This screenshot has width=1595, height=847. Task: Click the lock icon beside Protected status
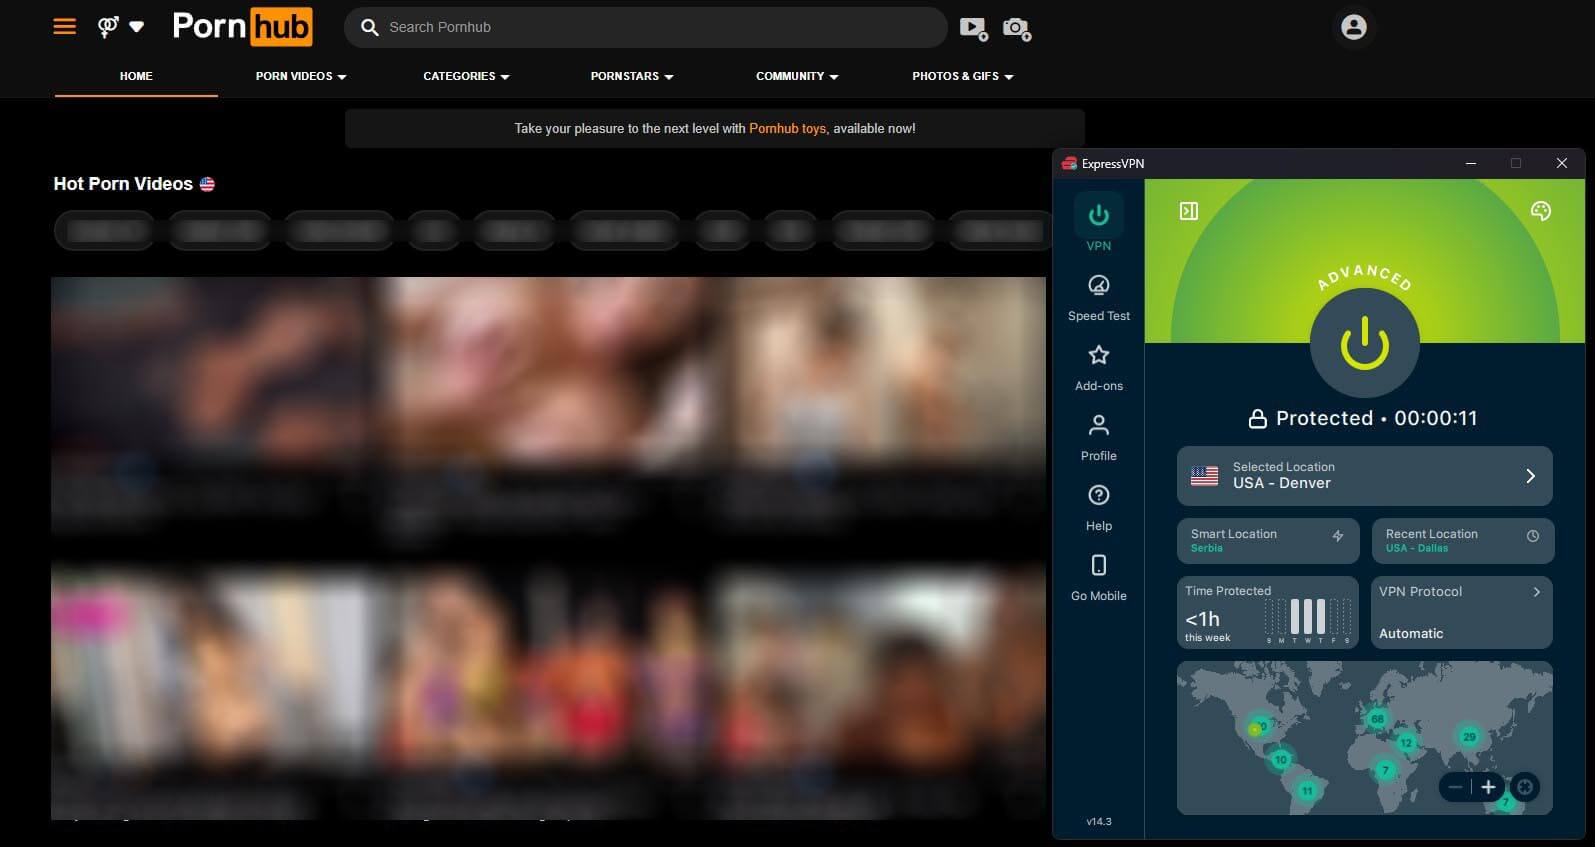tap(1258, 418)
